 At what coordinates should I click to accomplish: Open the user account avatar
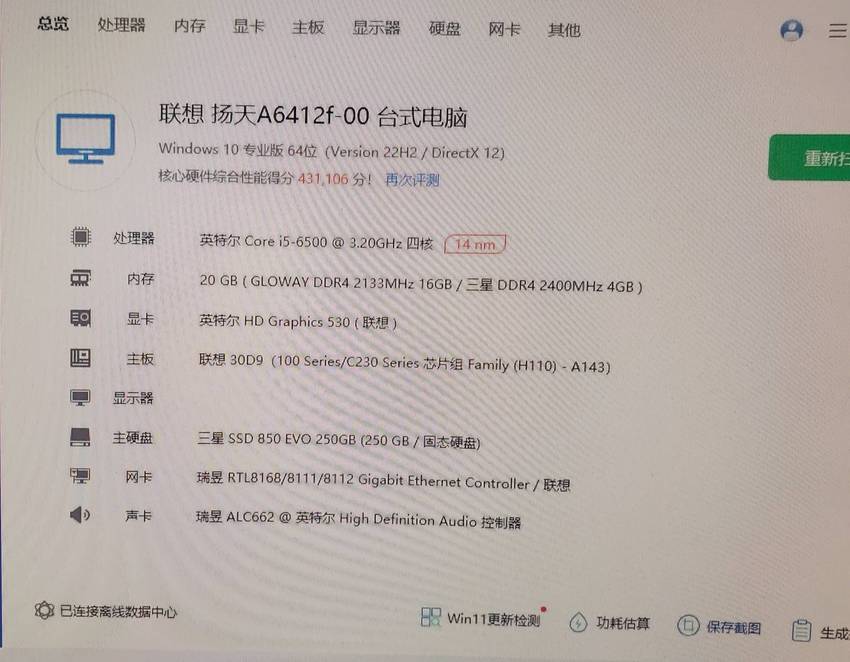pyautogui.click(x=791, y=30)
